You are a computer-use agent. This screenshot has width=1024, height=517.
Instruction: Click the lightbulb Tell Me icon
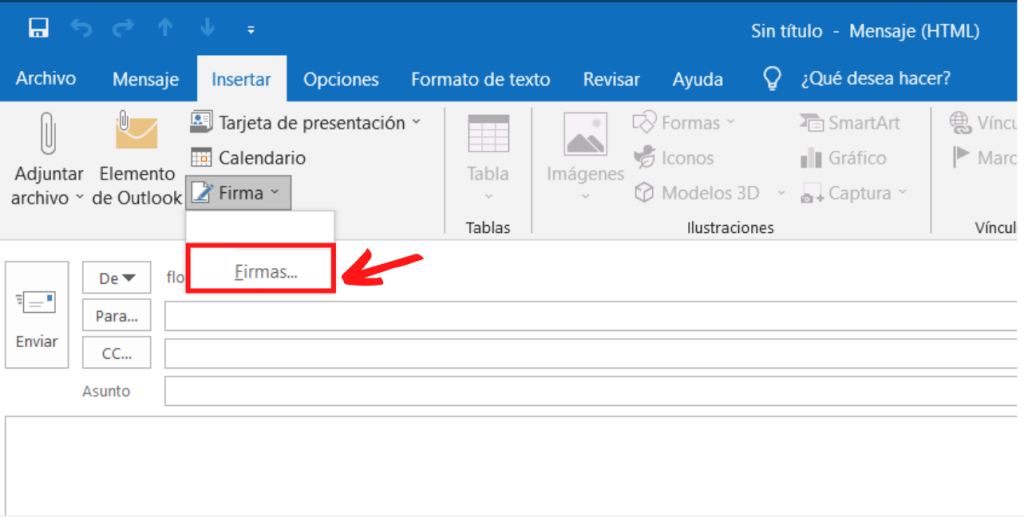click(772, 78)
